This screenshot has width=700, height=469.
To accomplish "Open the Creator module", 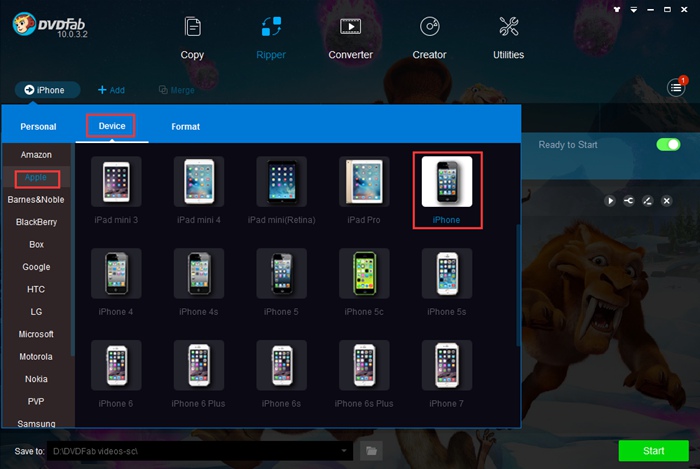I will pos(429,38).
